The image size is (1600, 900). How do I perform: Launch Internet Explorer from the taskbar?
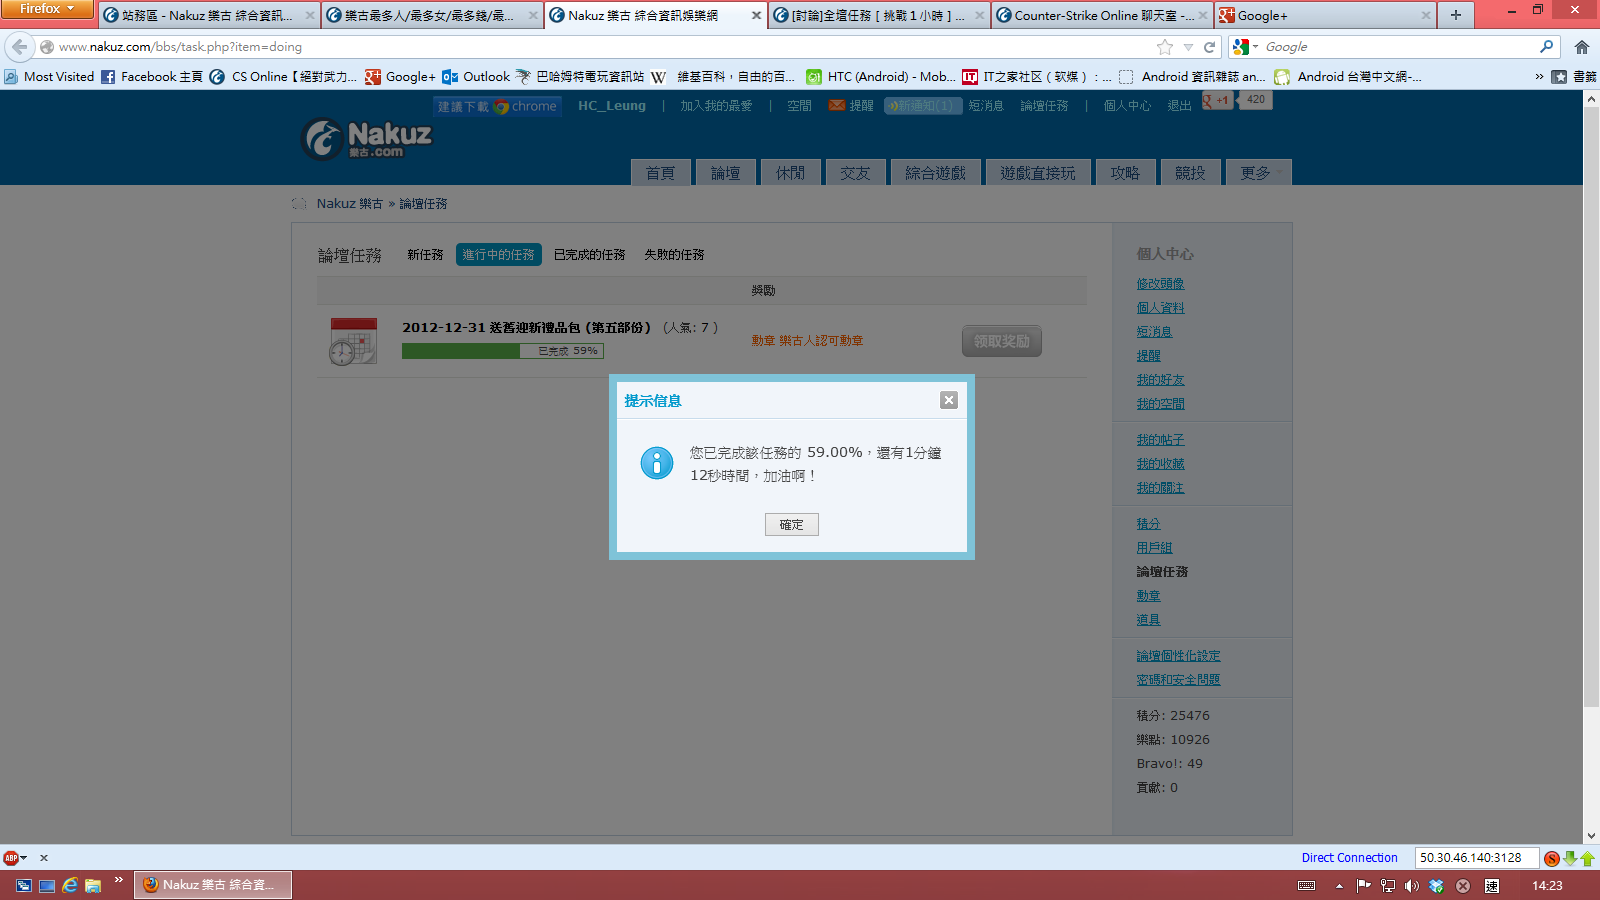[x=70, y=886]
